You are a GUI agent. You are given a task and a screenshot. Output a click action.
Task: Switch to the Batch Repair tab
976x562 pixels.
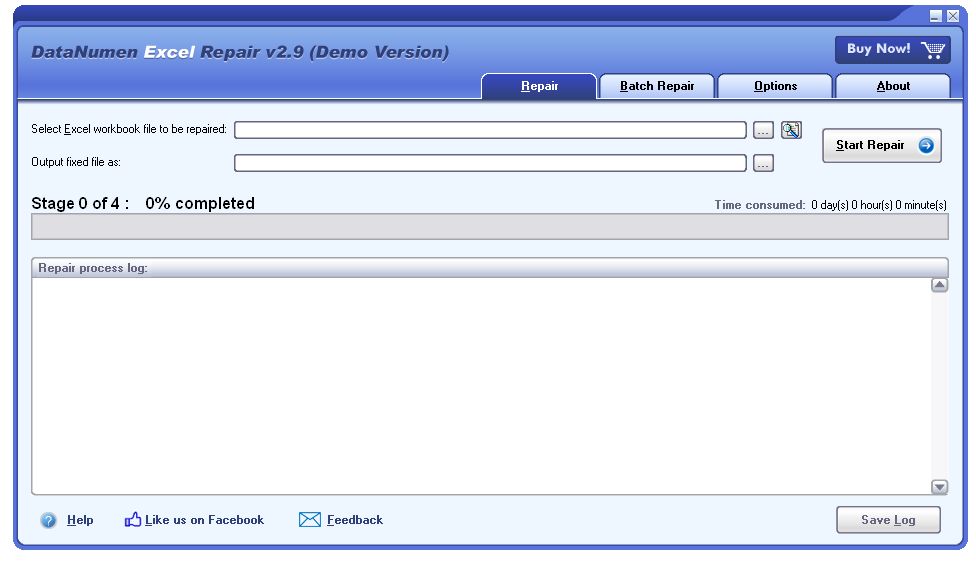[657, 86]
